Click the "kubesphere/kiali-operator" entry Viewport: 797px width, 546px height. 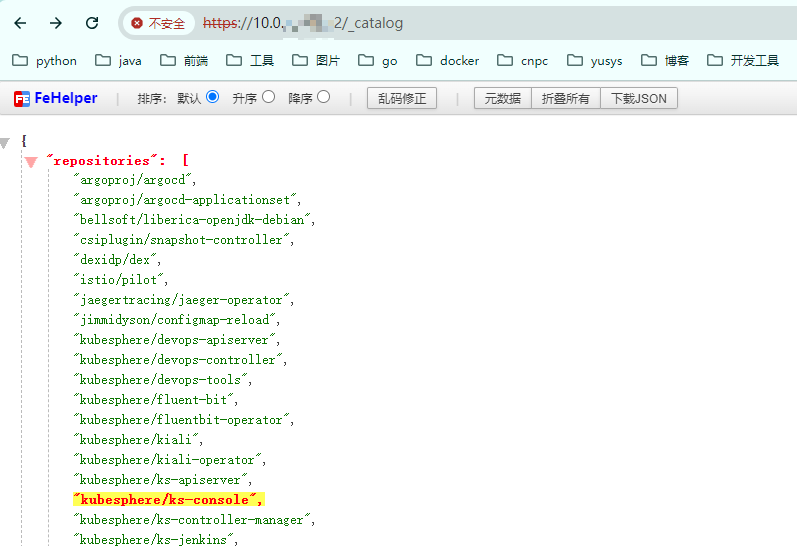(170, 460)
